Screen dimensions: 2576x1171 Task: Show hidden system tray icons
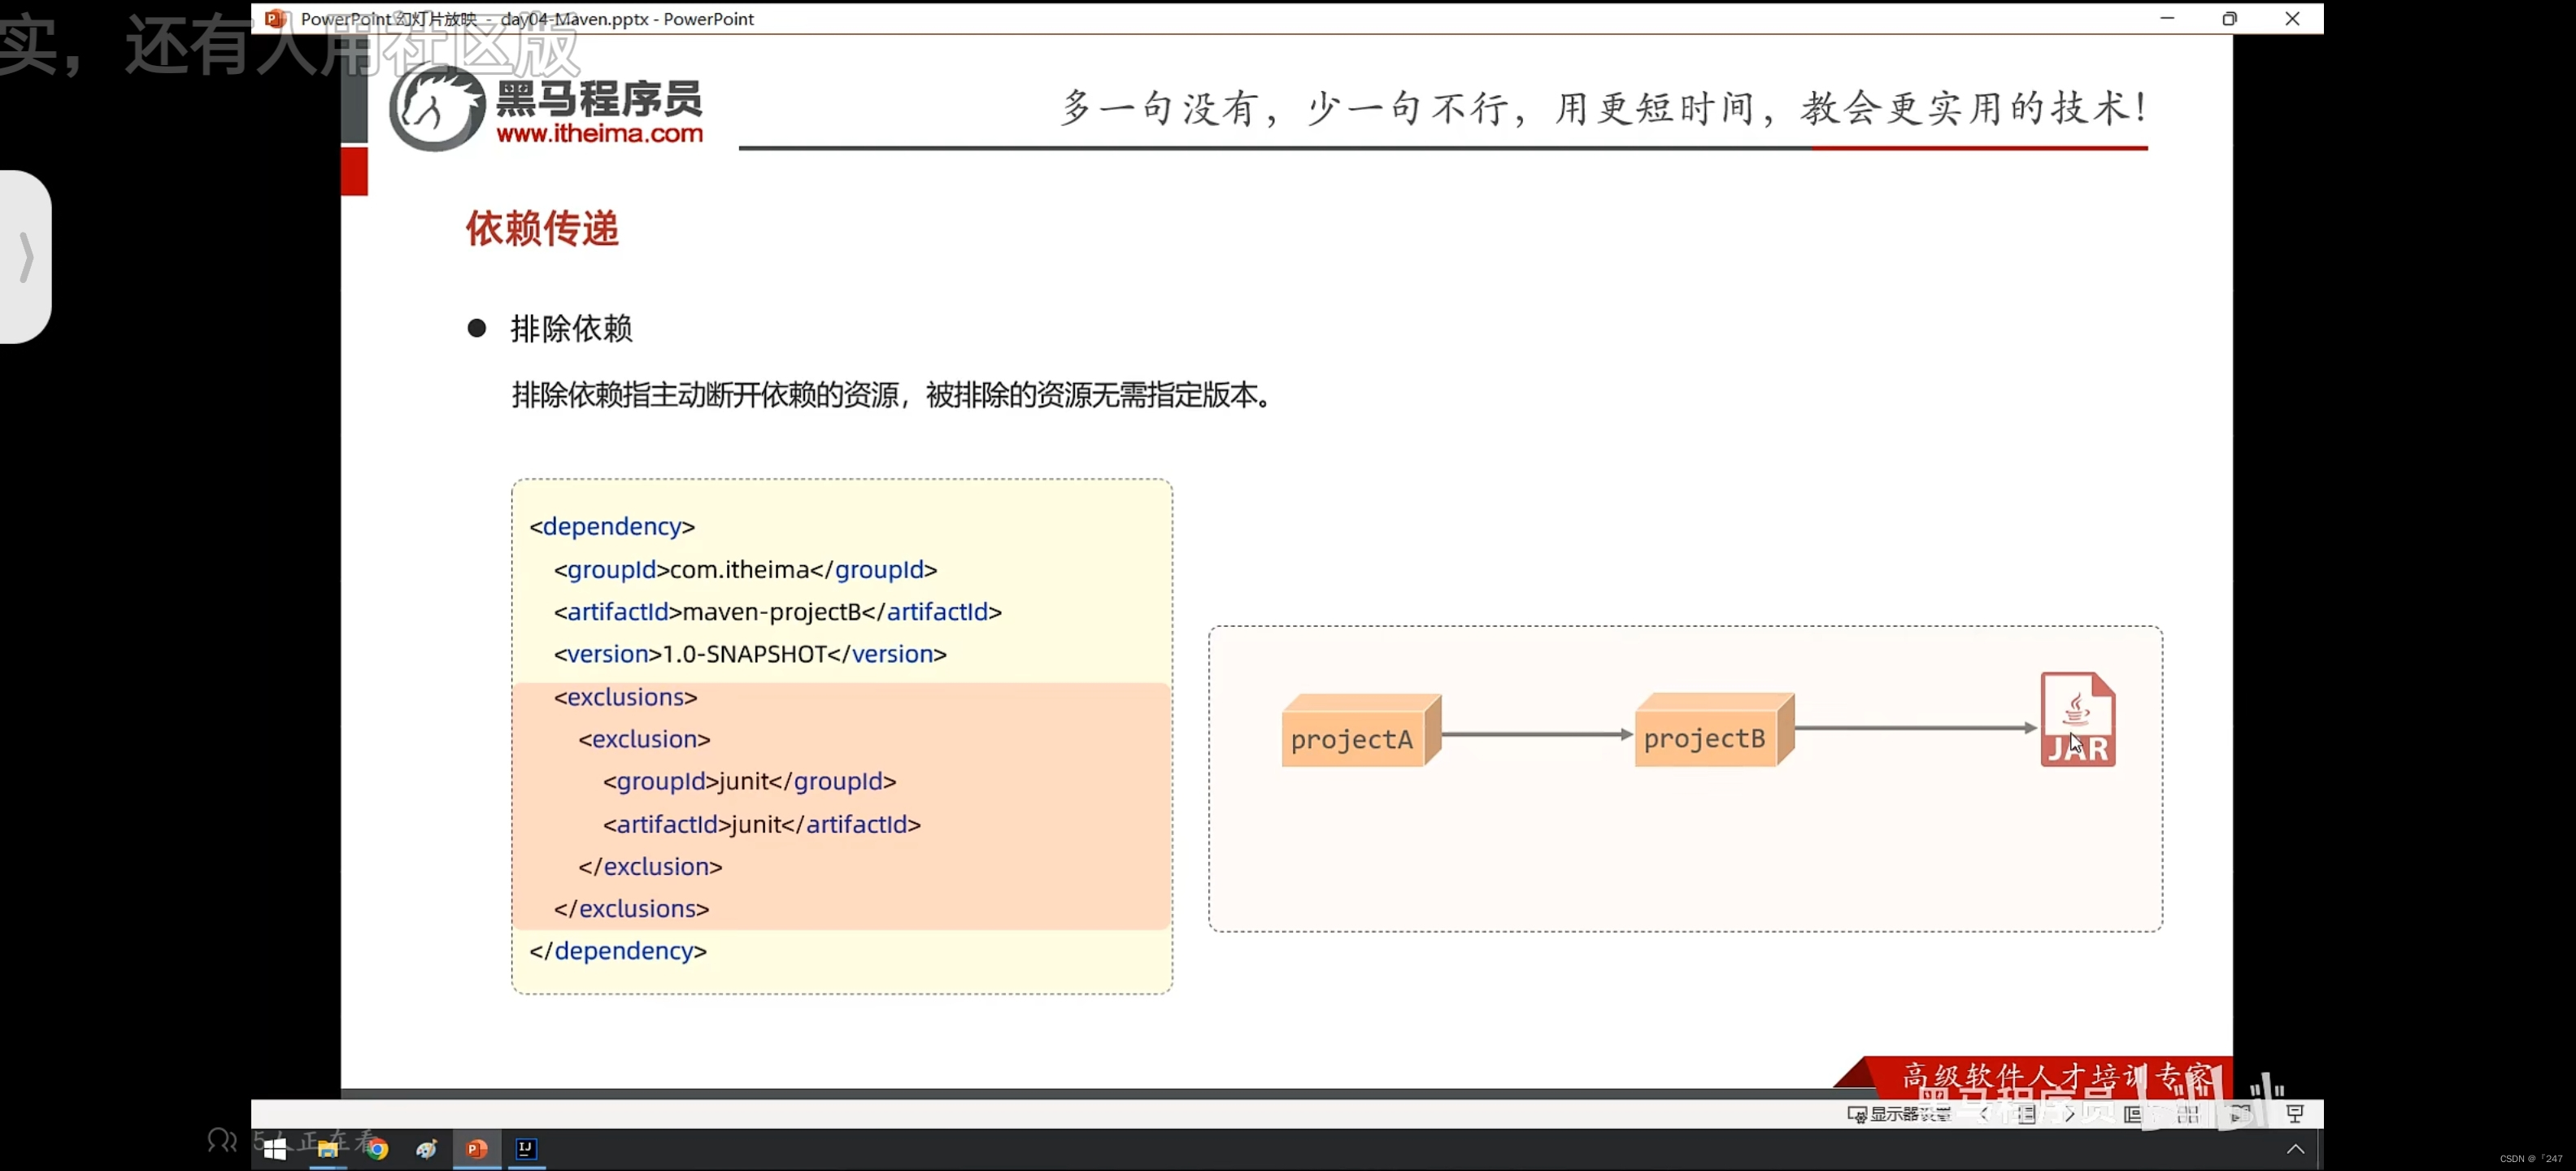pyautogui.click(x=2295, y=1149)
